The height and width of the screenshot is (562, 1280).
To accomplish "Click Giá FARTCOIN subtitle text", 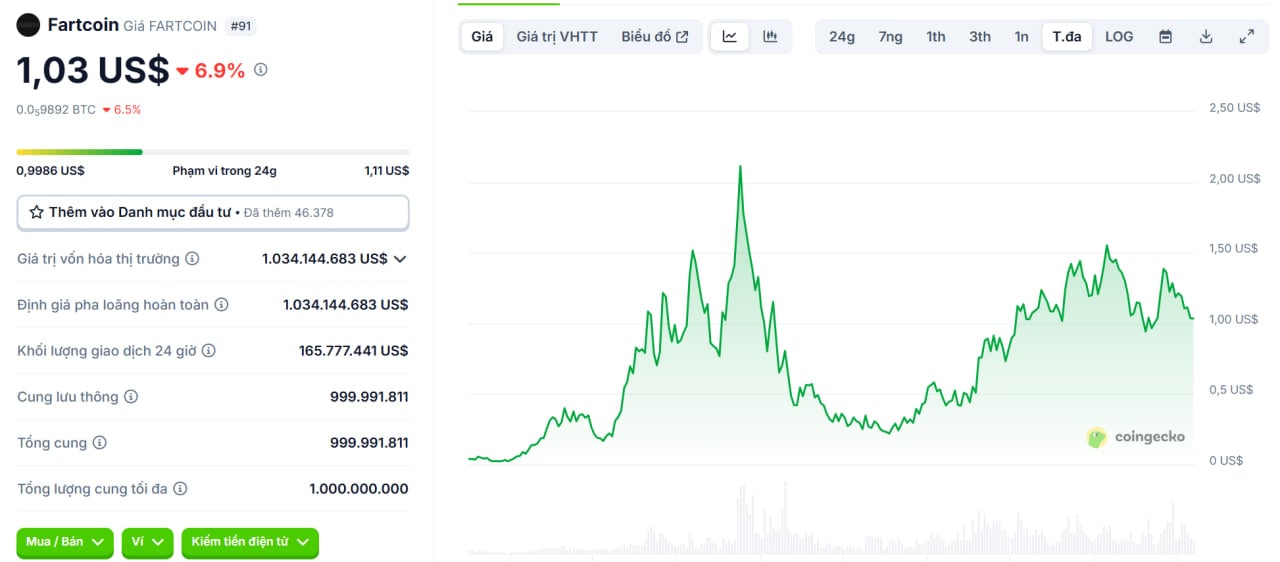I will [x=170, y=26].
